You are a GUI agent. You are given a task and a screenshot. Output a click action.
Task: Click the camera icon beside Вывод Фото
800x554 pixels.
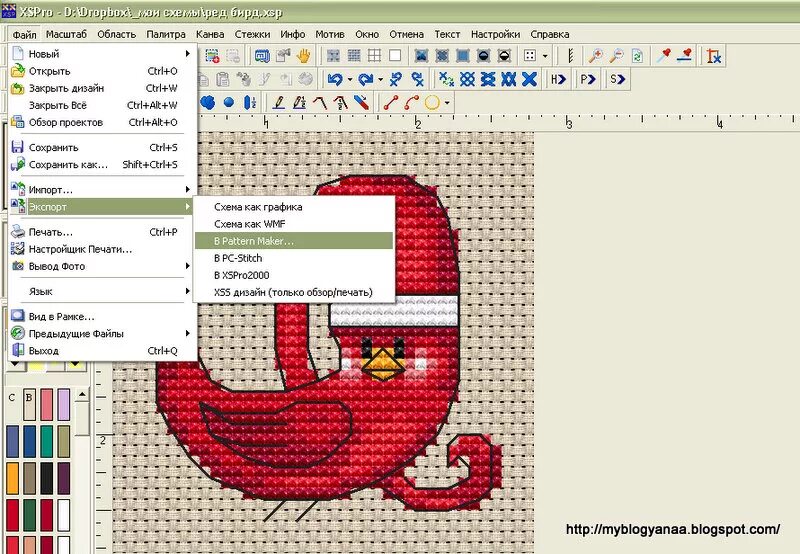18,266
